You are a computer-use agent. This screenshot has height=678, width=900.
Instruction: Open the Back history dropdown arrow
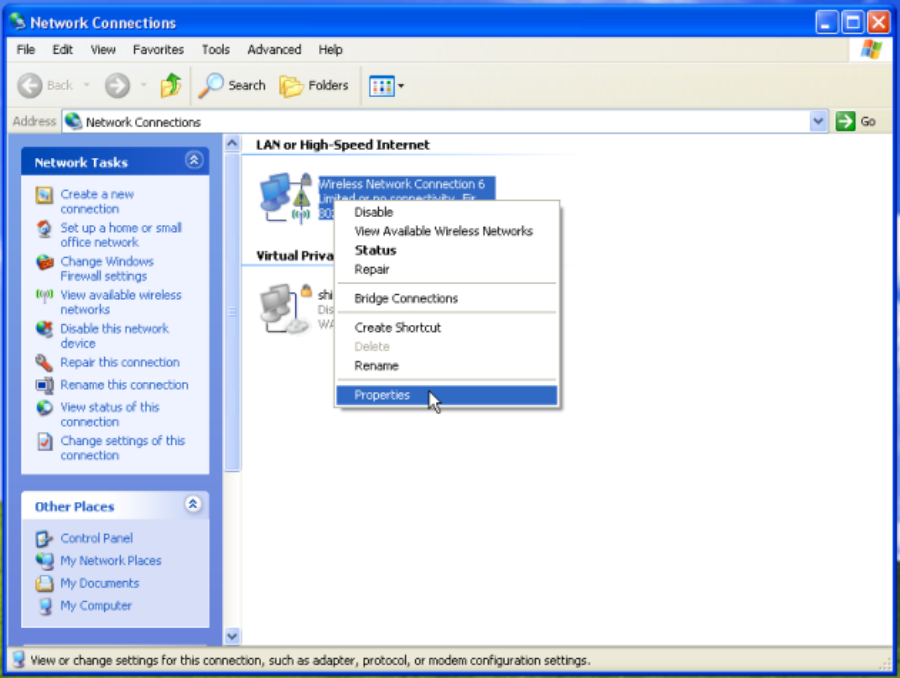pyautogui.click(x=87, y=85)
